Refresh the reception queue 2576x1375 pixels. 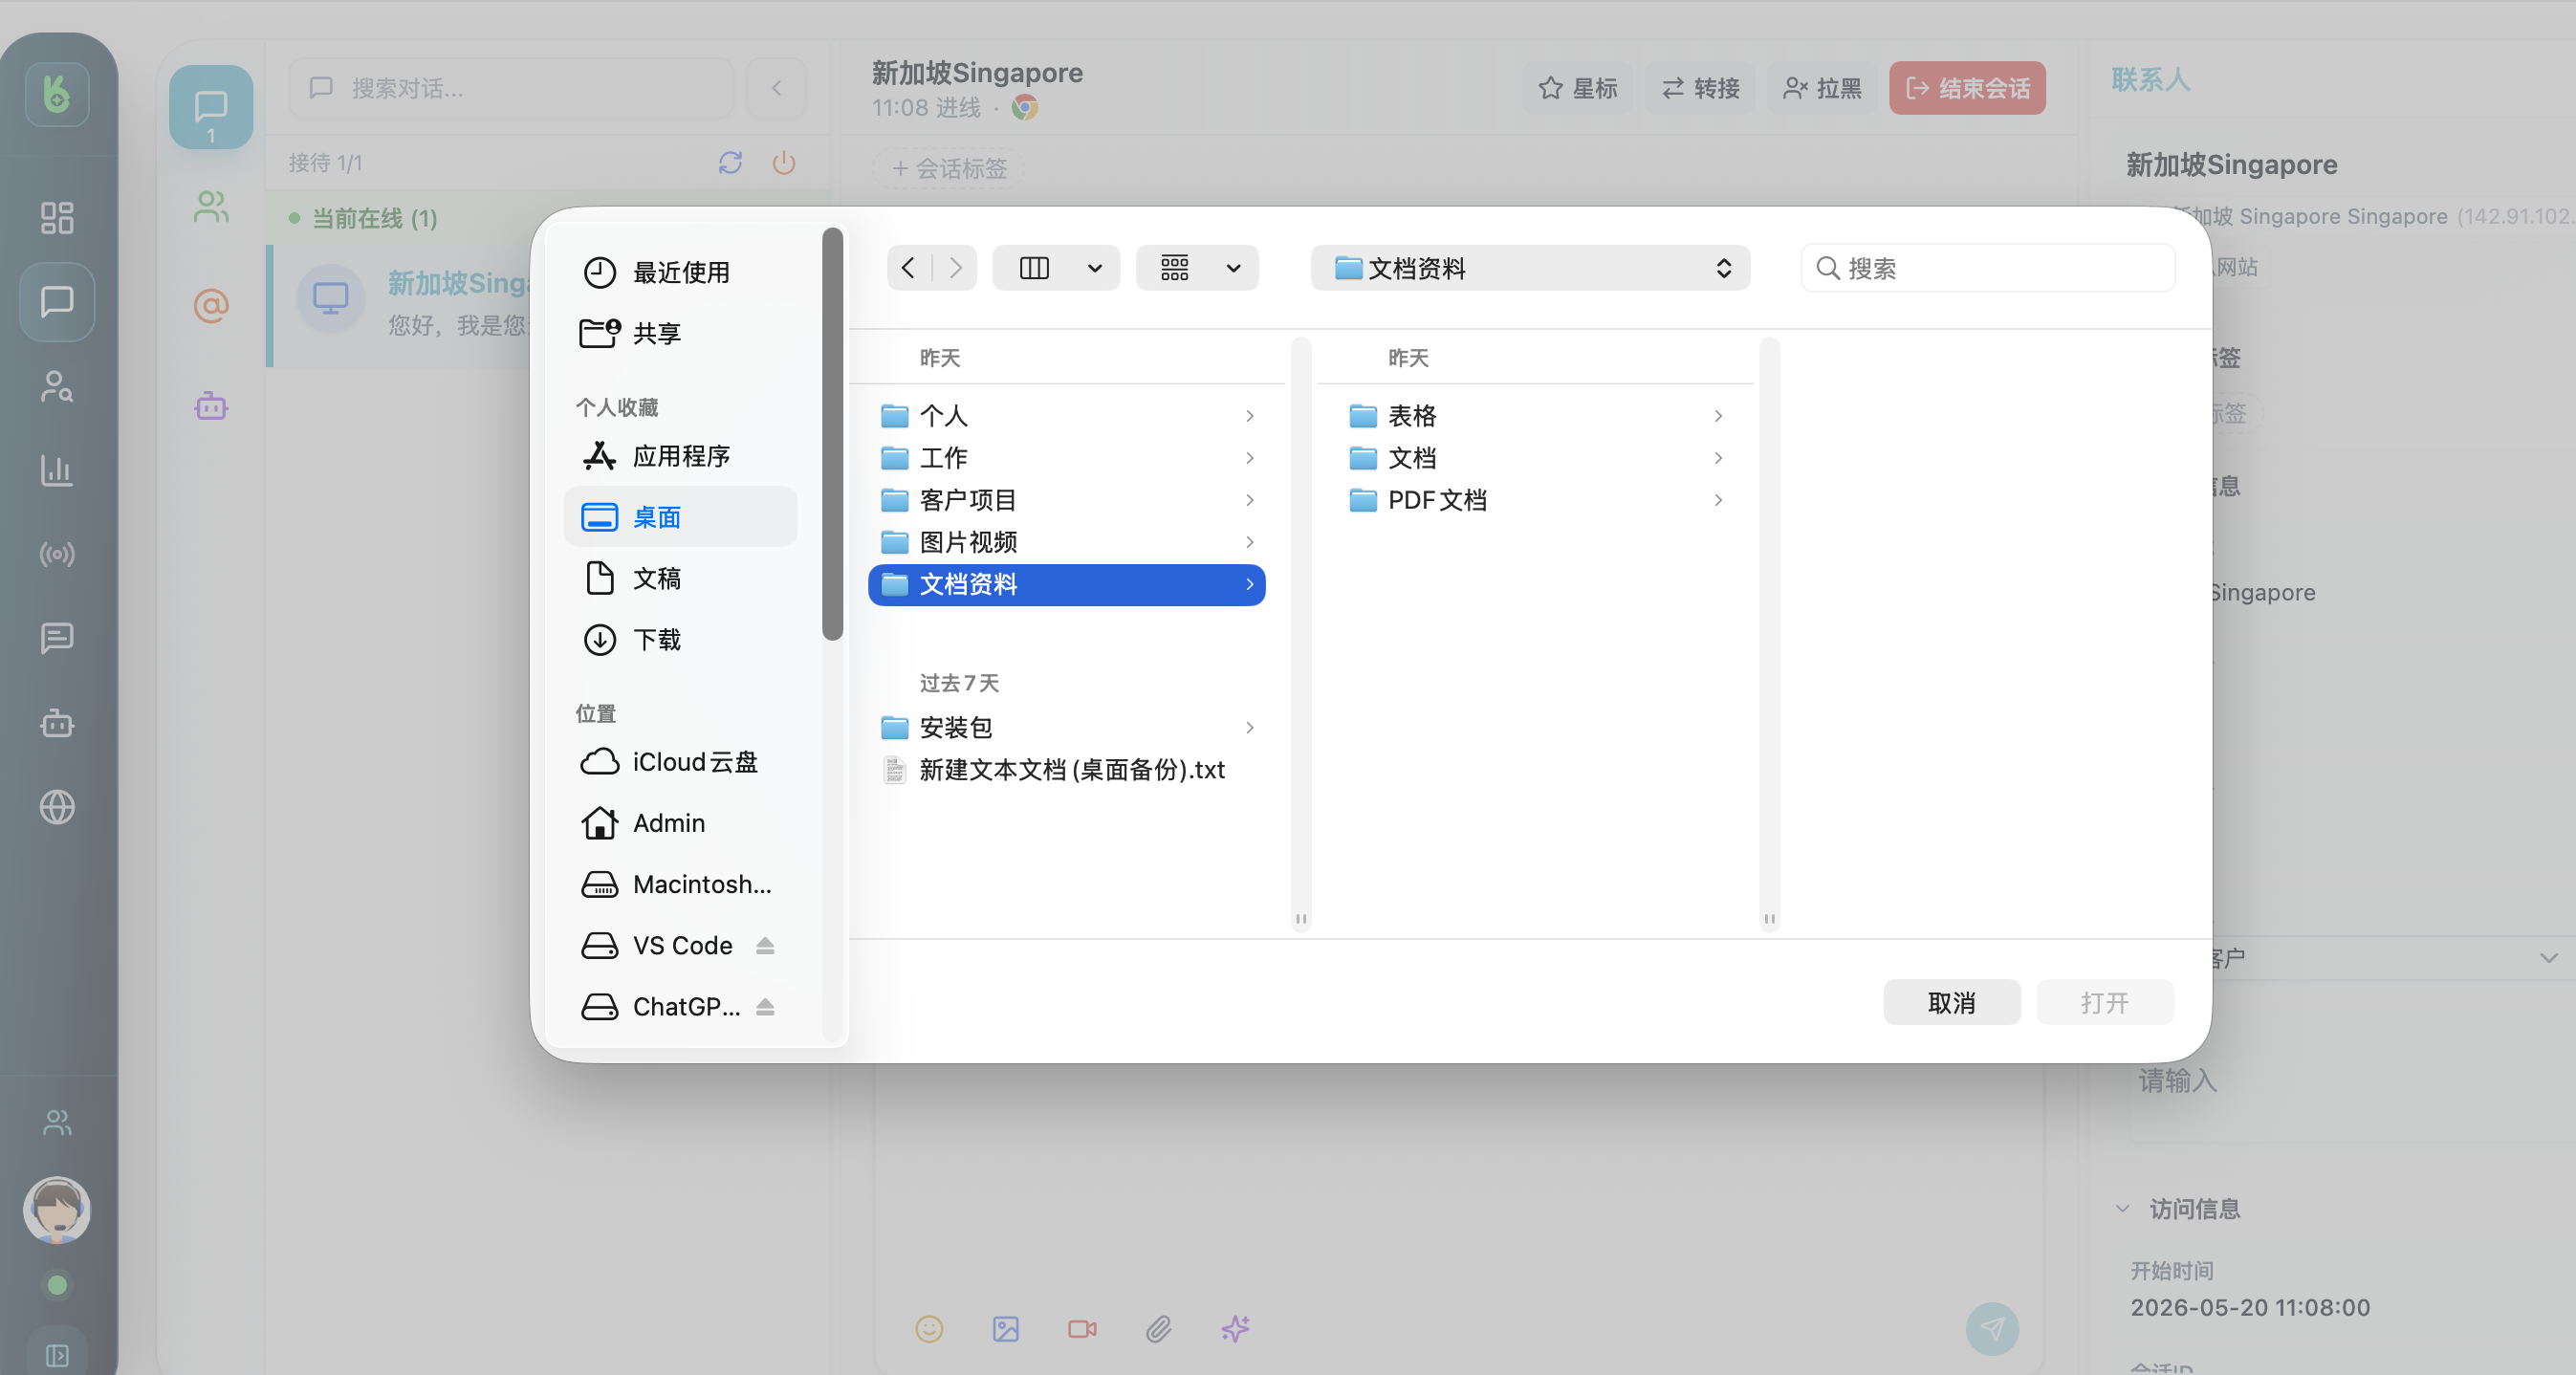point(730,163)
